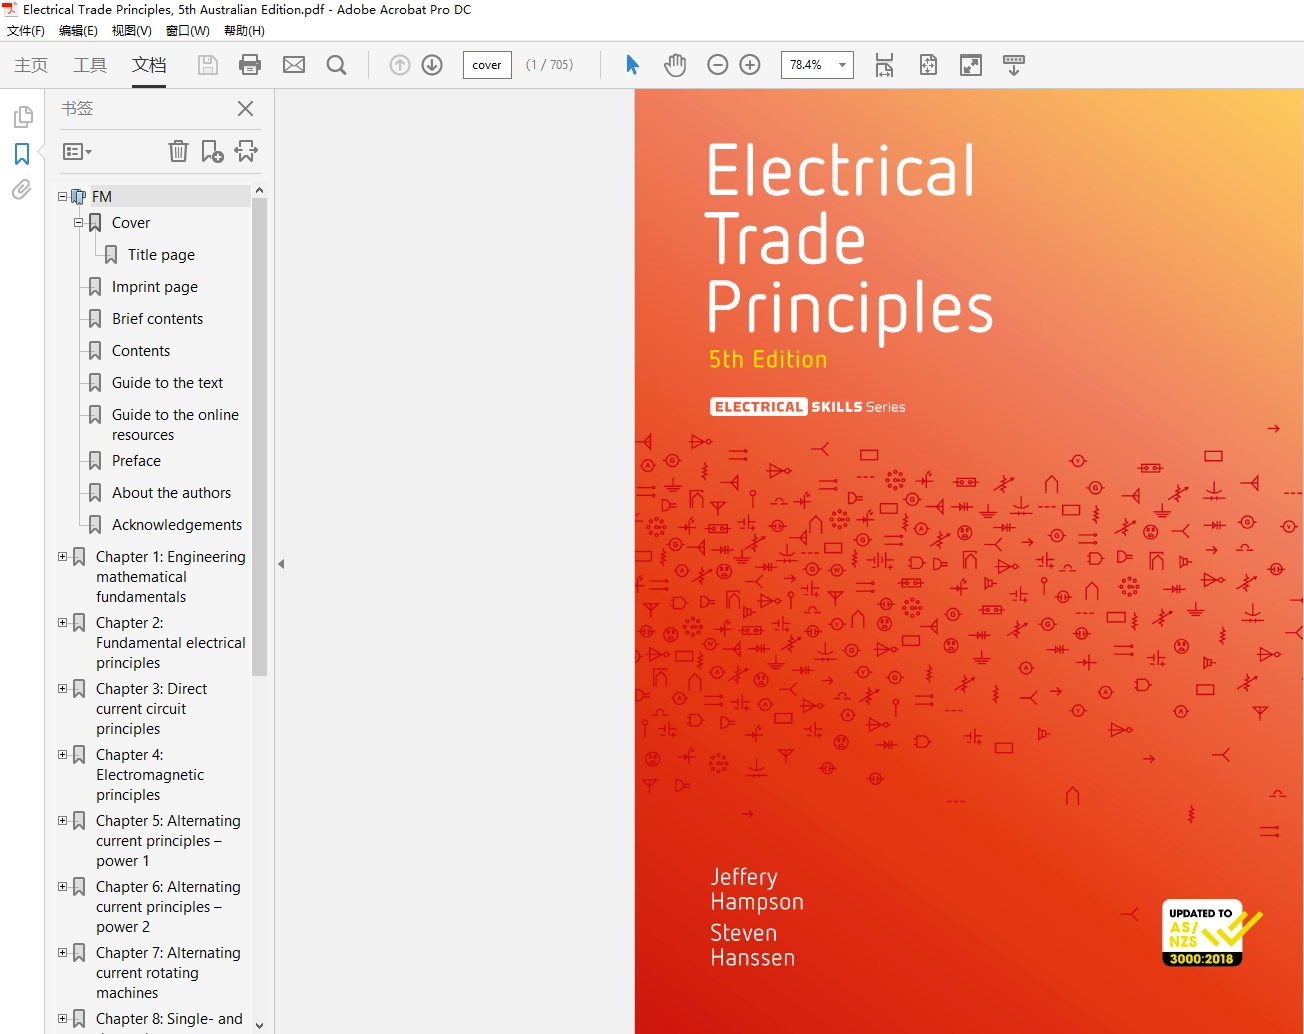Click the Fit width scrolling icon
The height and width of the screenshot is (1034, 1304).
tap(885, 65)
